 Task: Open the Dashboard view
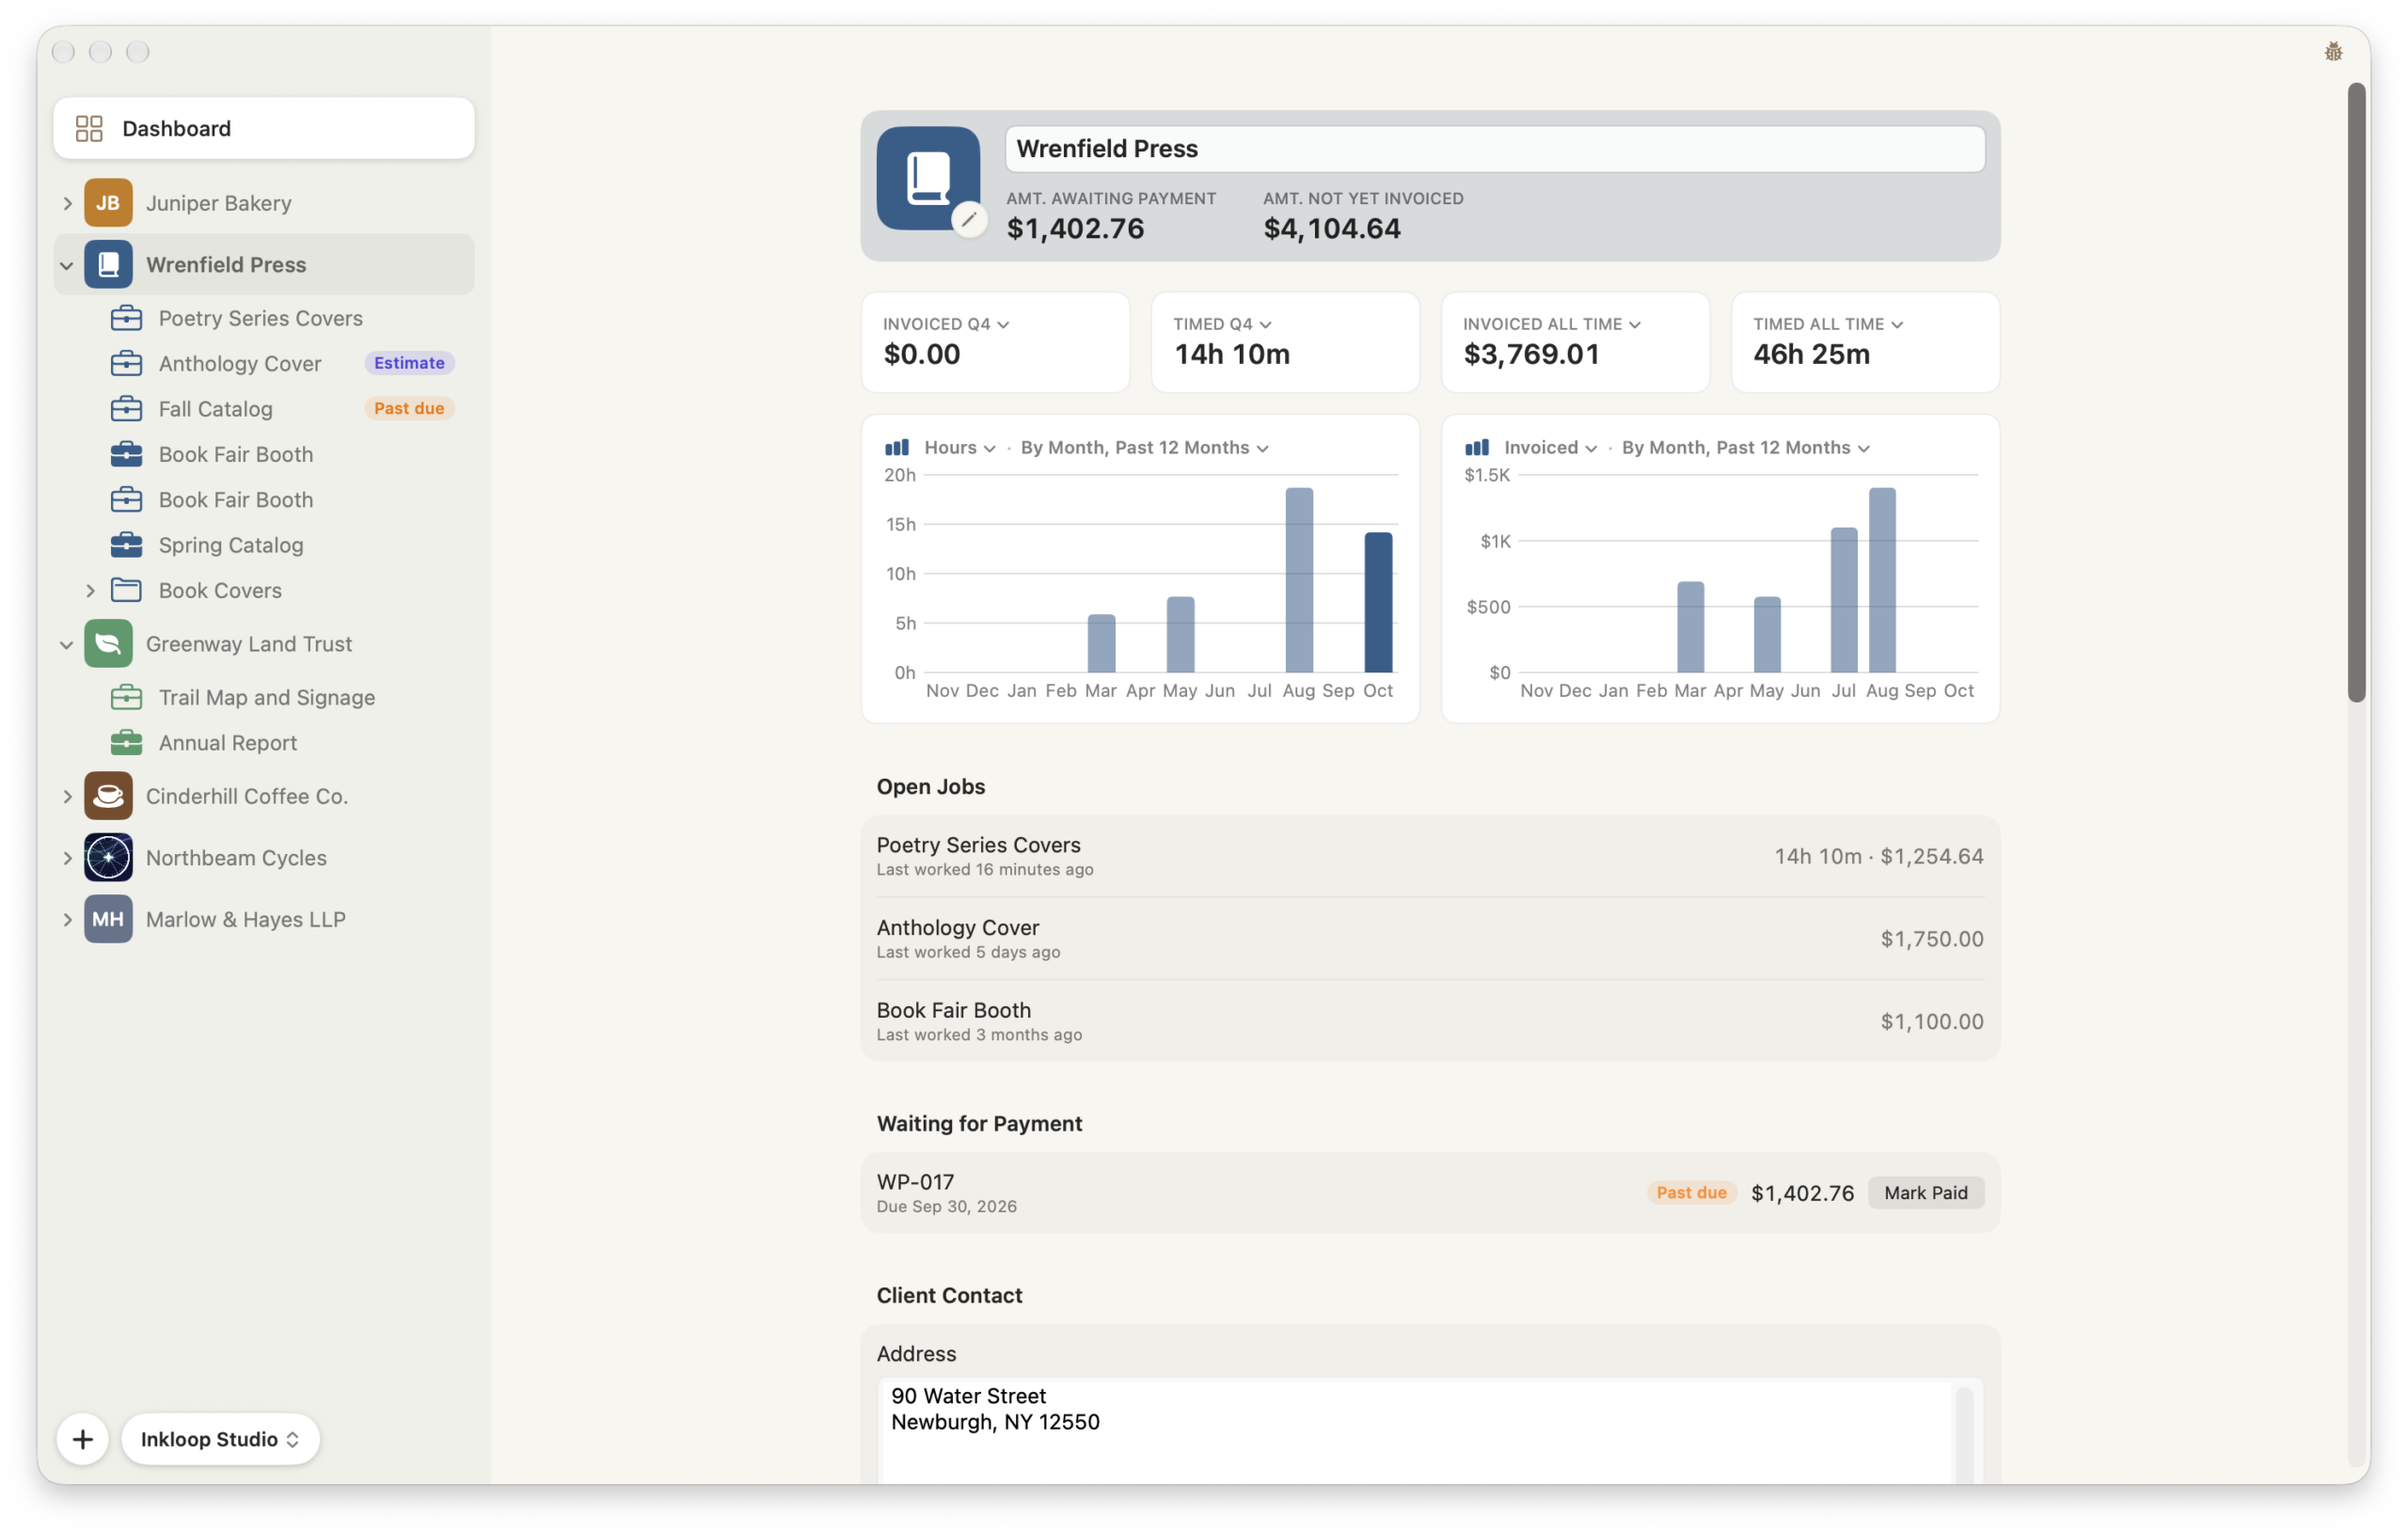click(264, 128)
